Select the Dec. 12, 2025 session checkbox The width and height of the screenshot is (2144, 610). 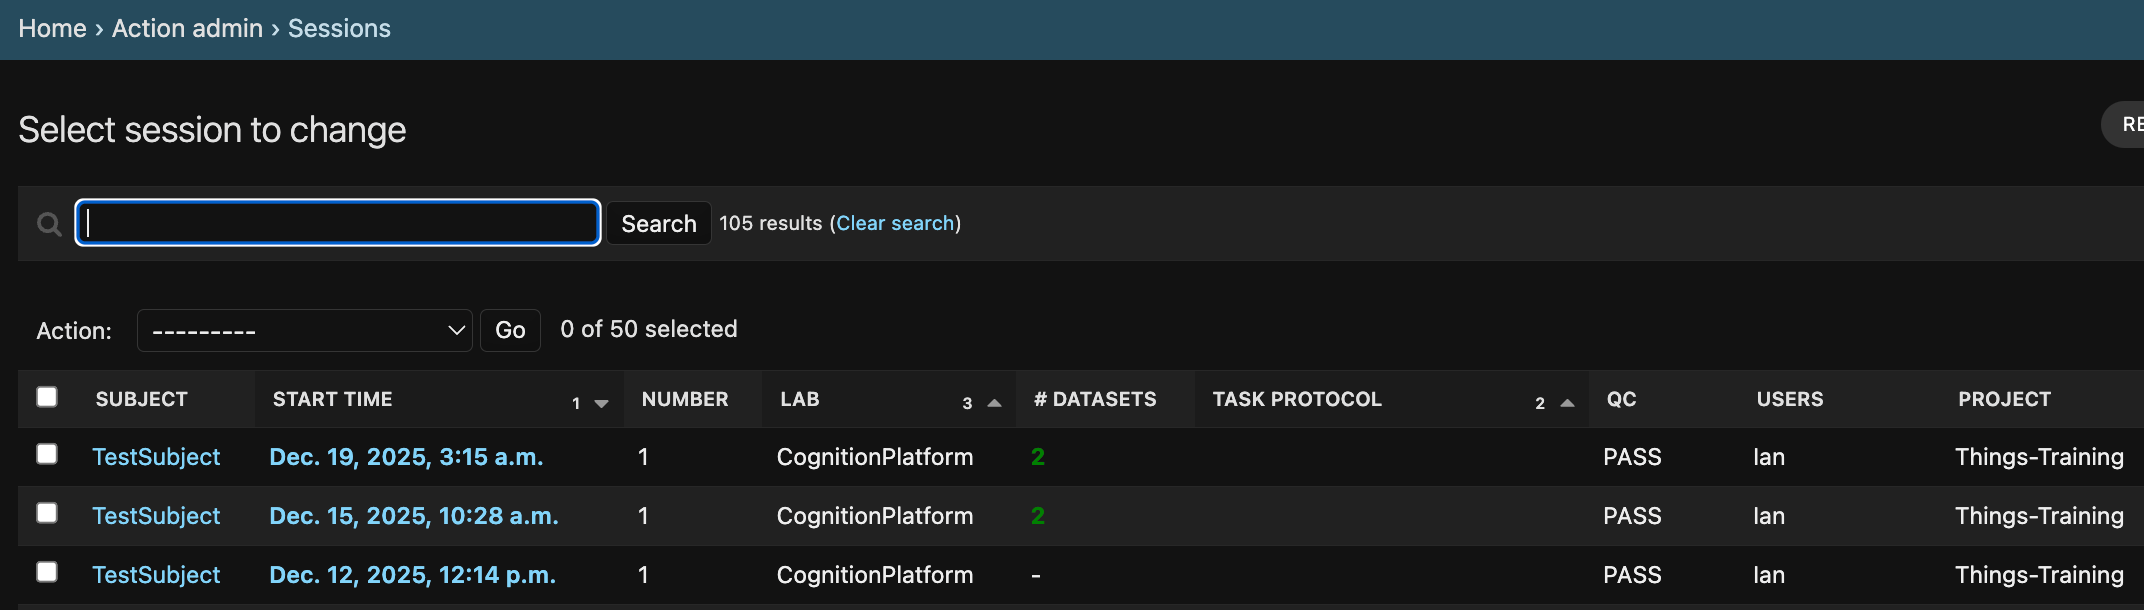(47, 572)
